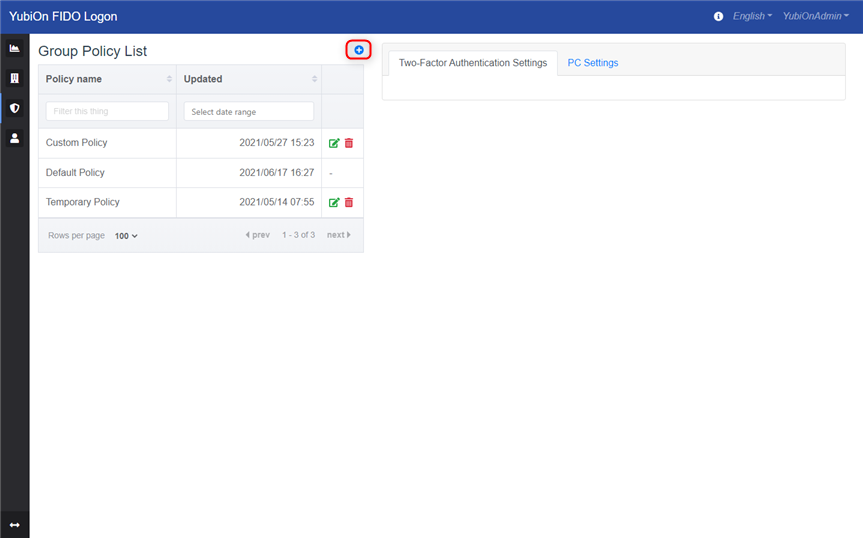Go to prev page of policy list
Image resolution: width=863 pixels, height=538 pixels.
click(x=258, y=235)
